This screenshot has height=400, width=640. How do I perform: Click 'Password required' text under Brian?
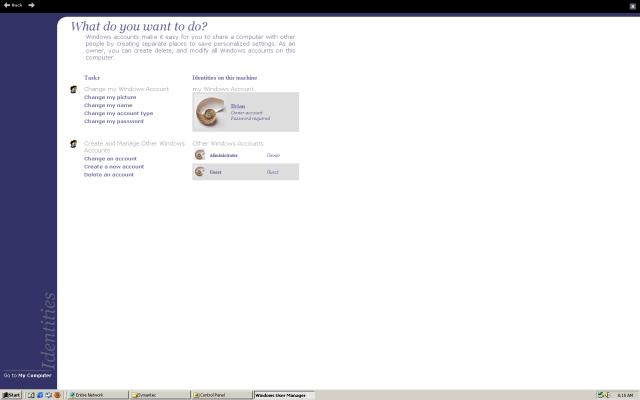(250, 118)
